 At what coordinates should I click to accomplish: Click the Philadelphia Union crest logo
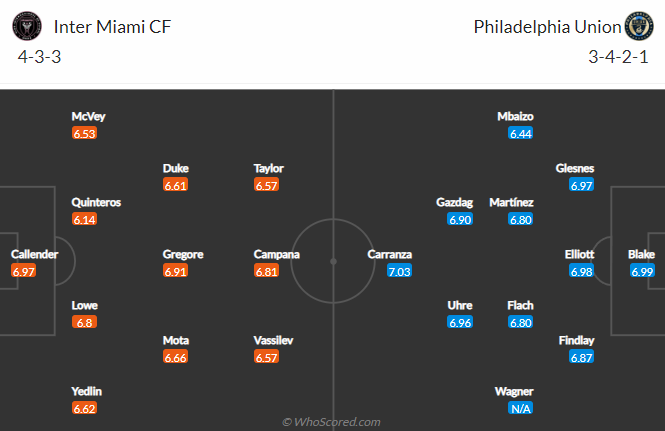point(639,26)
